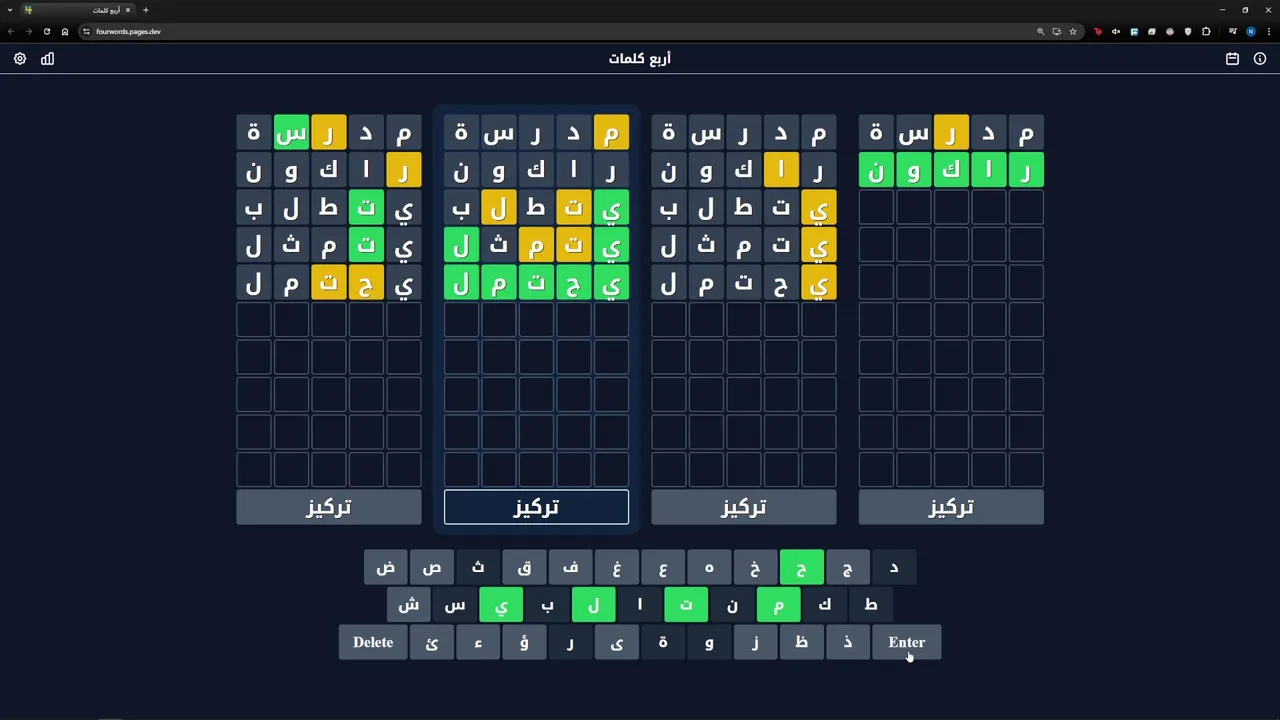Screen dimensions: 1280x720
Task: Open the Chrome three-dot menu
Action: tap(1268, 31)
